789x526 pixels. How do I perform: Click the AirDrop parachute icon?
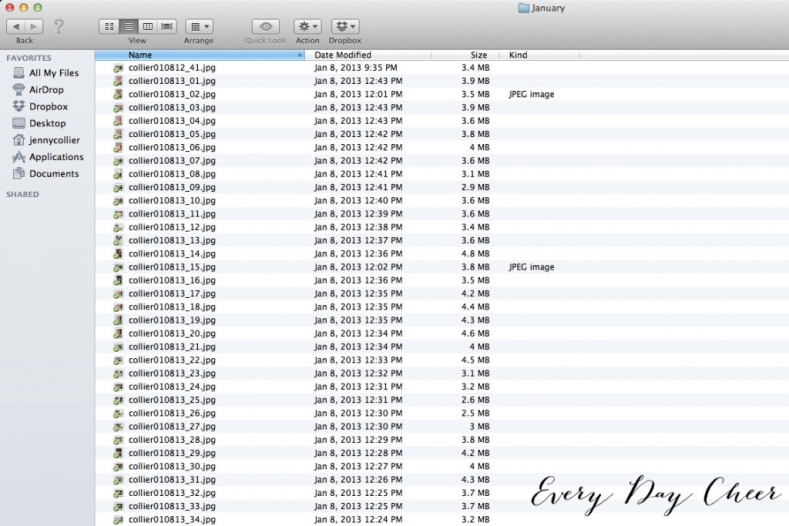pos(19,90)
